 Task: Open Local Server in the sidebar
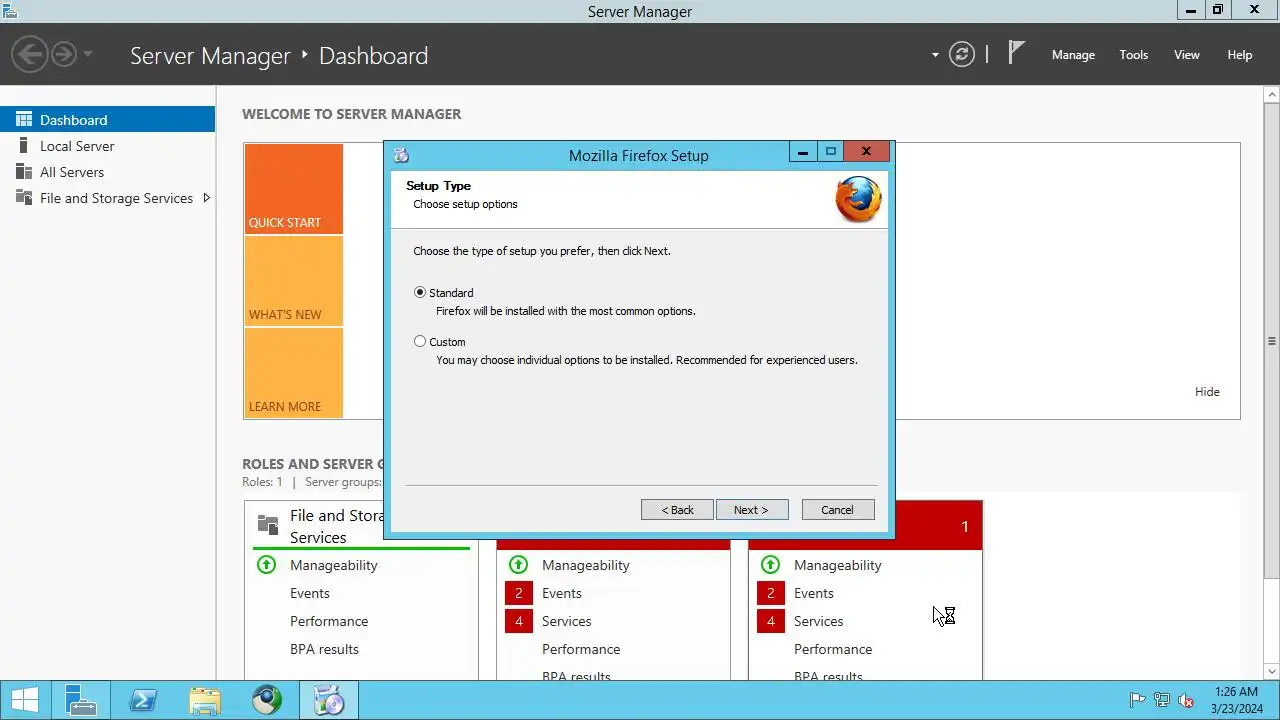click(x=107, y=146)
